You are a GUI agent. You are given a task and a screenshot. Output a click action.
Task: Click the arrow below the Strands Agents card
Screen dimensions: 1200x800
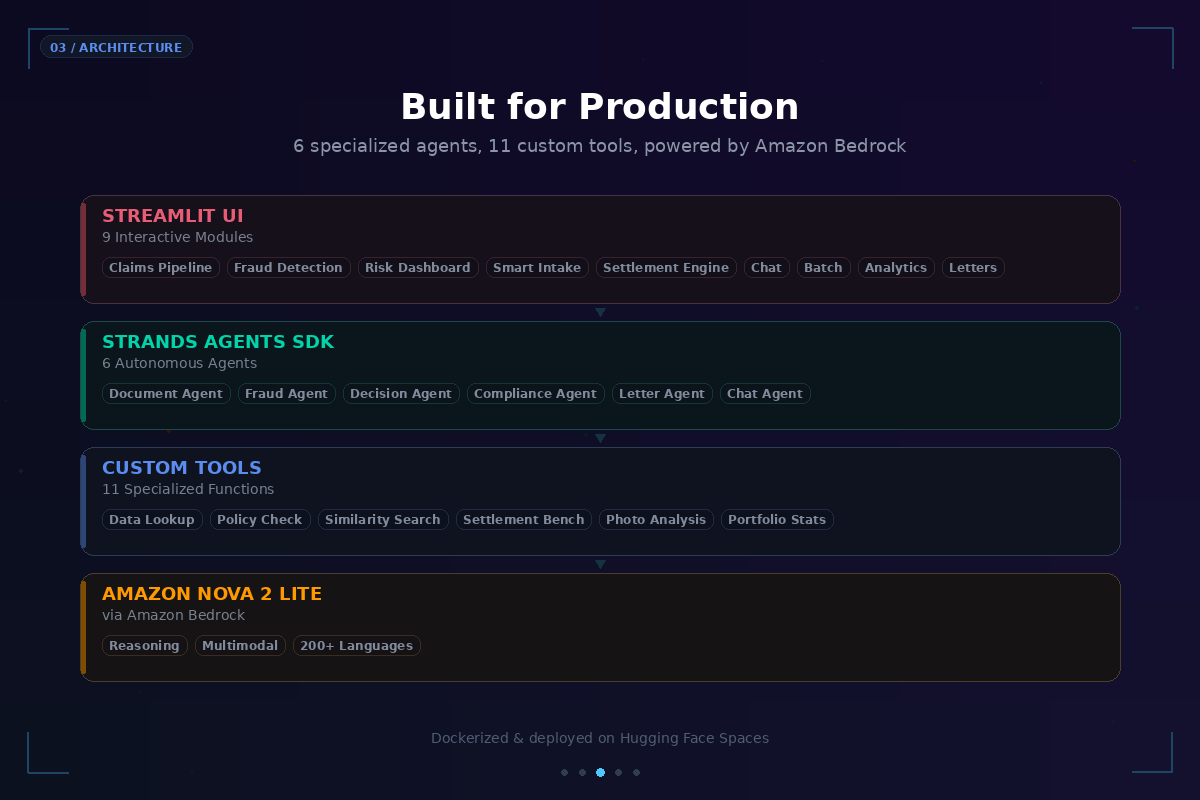600,438
